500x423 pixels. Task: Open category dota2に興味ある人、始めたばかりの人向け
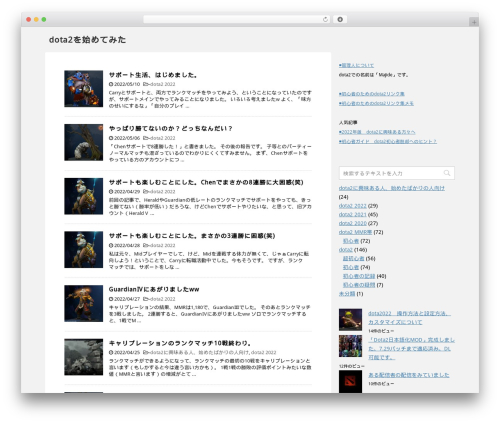(392, 188)
